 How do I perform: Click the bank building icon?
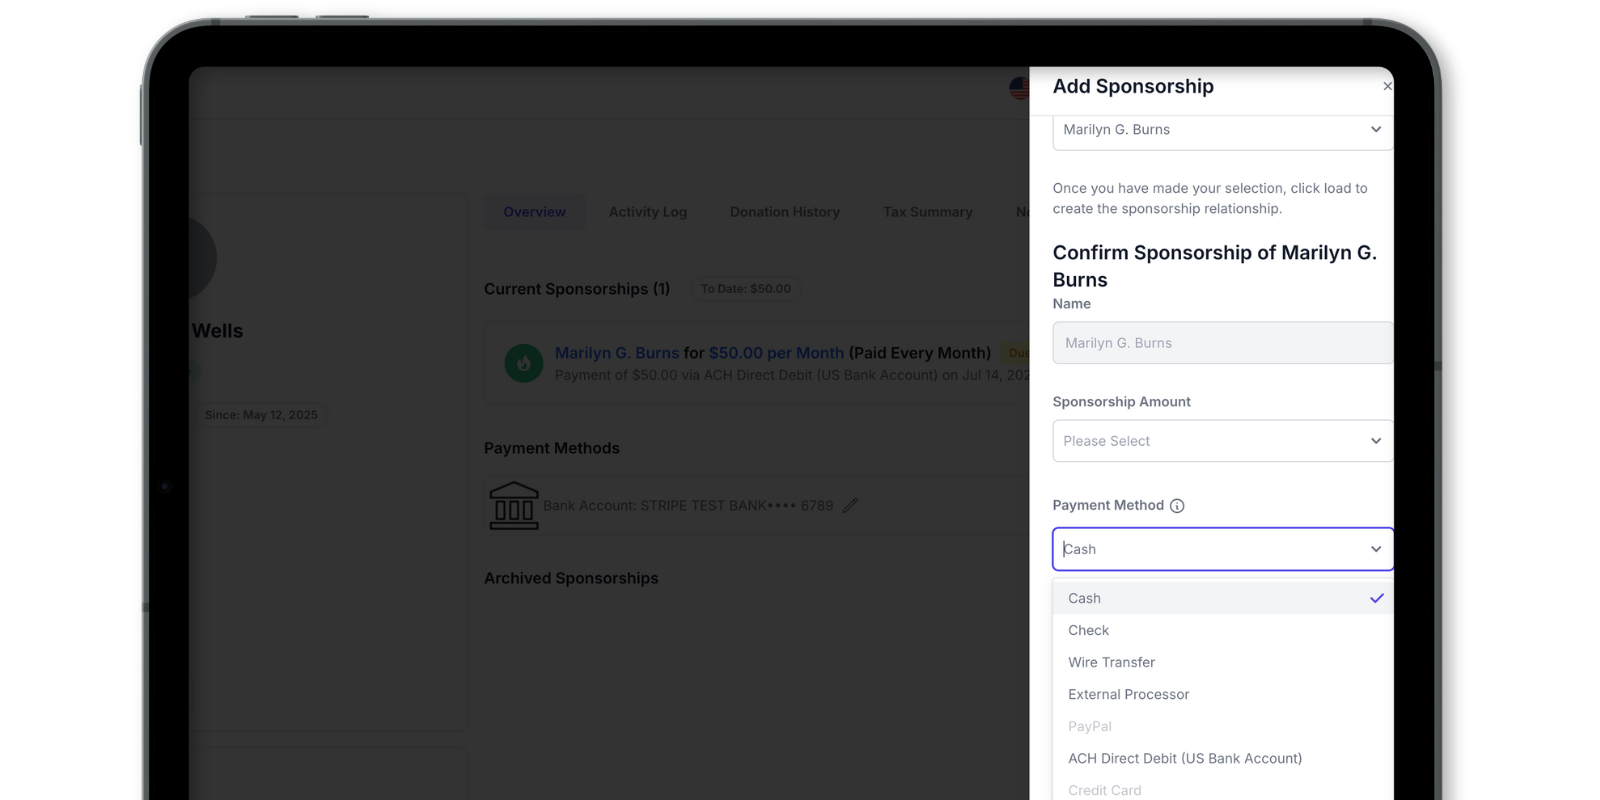[514, 506]
